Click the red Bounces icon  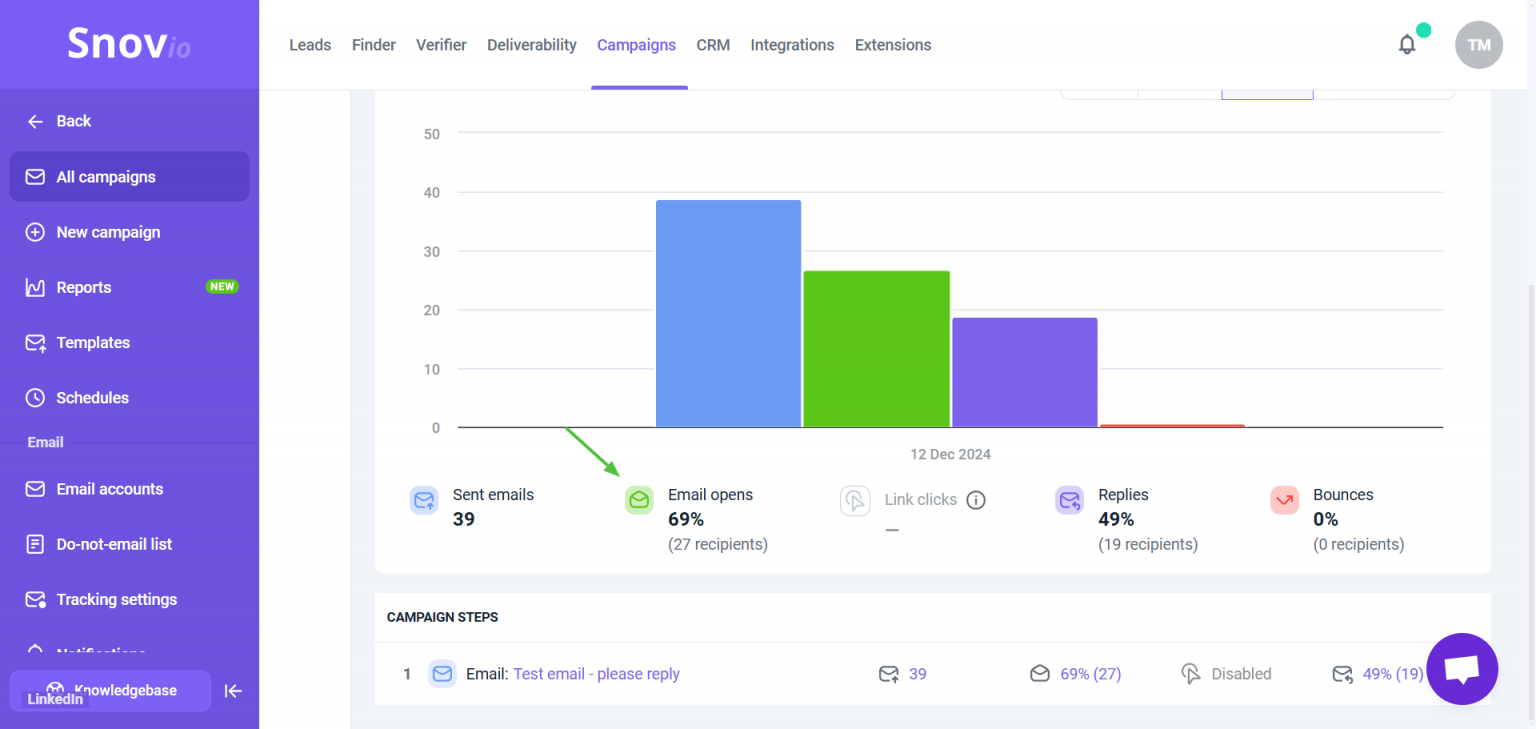[x=1285, y=500]
